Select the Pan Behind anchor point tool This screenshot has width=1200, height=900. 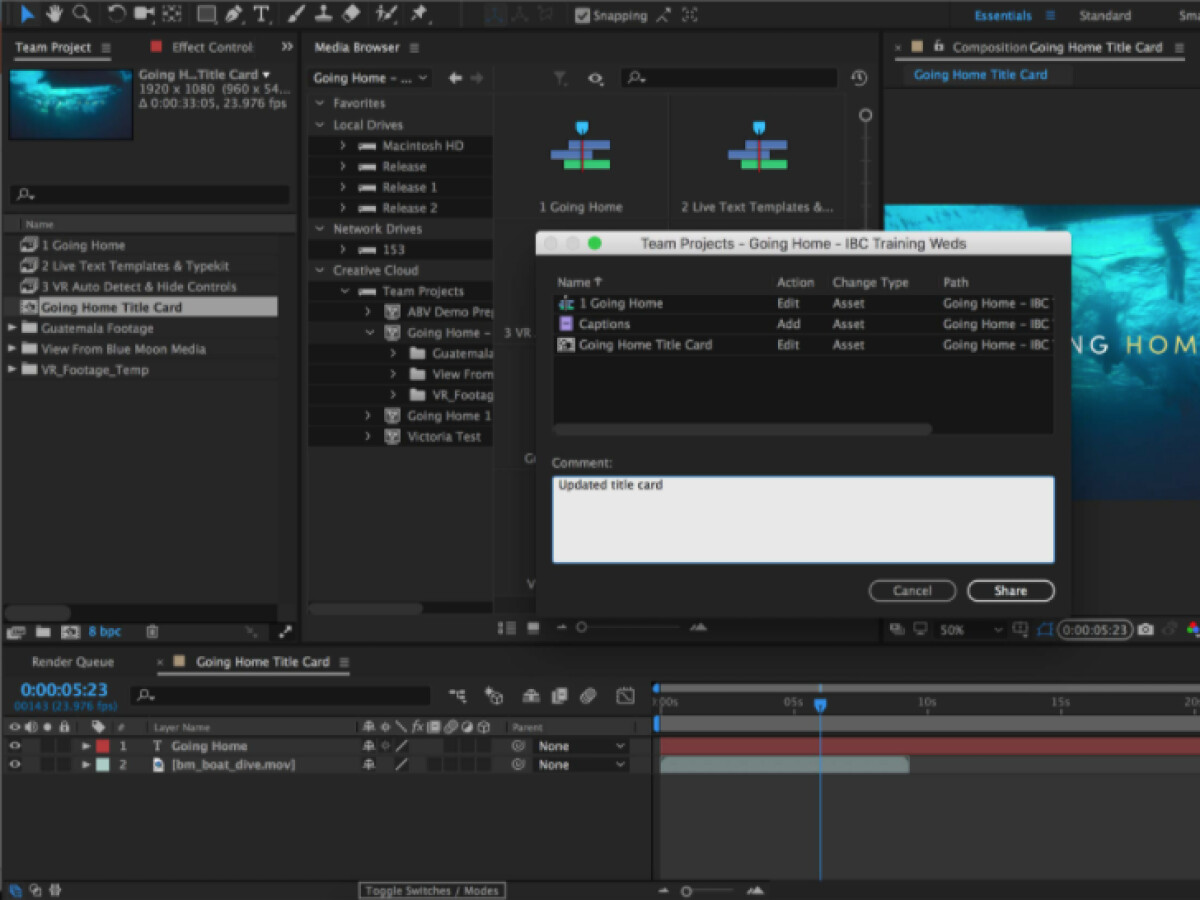[172, 14]
